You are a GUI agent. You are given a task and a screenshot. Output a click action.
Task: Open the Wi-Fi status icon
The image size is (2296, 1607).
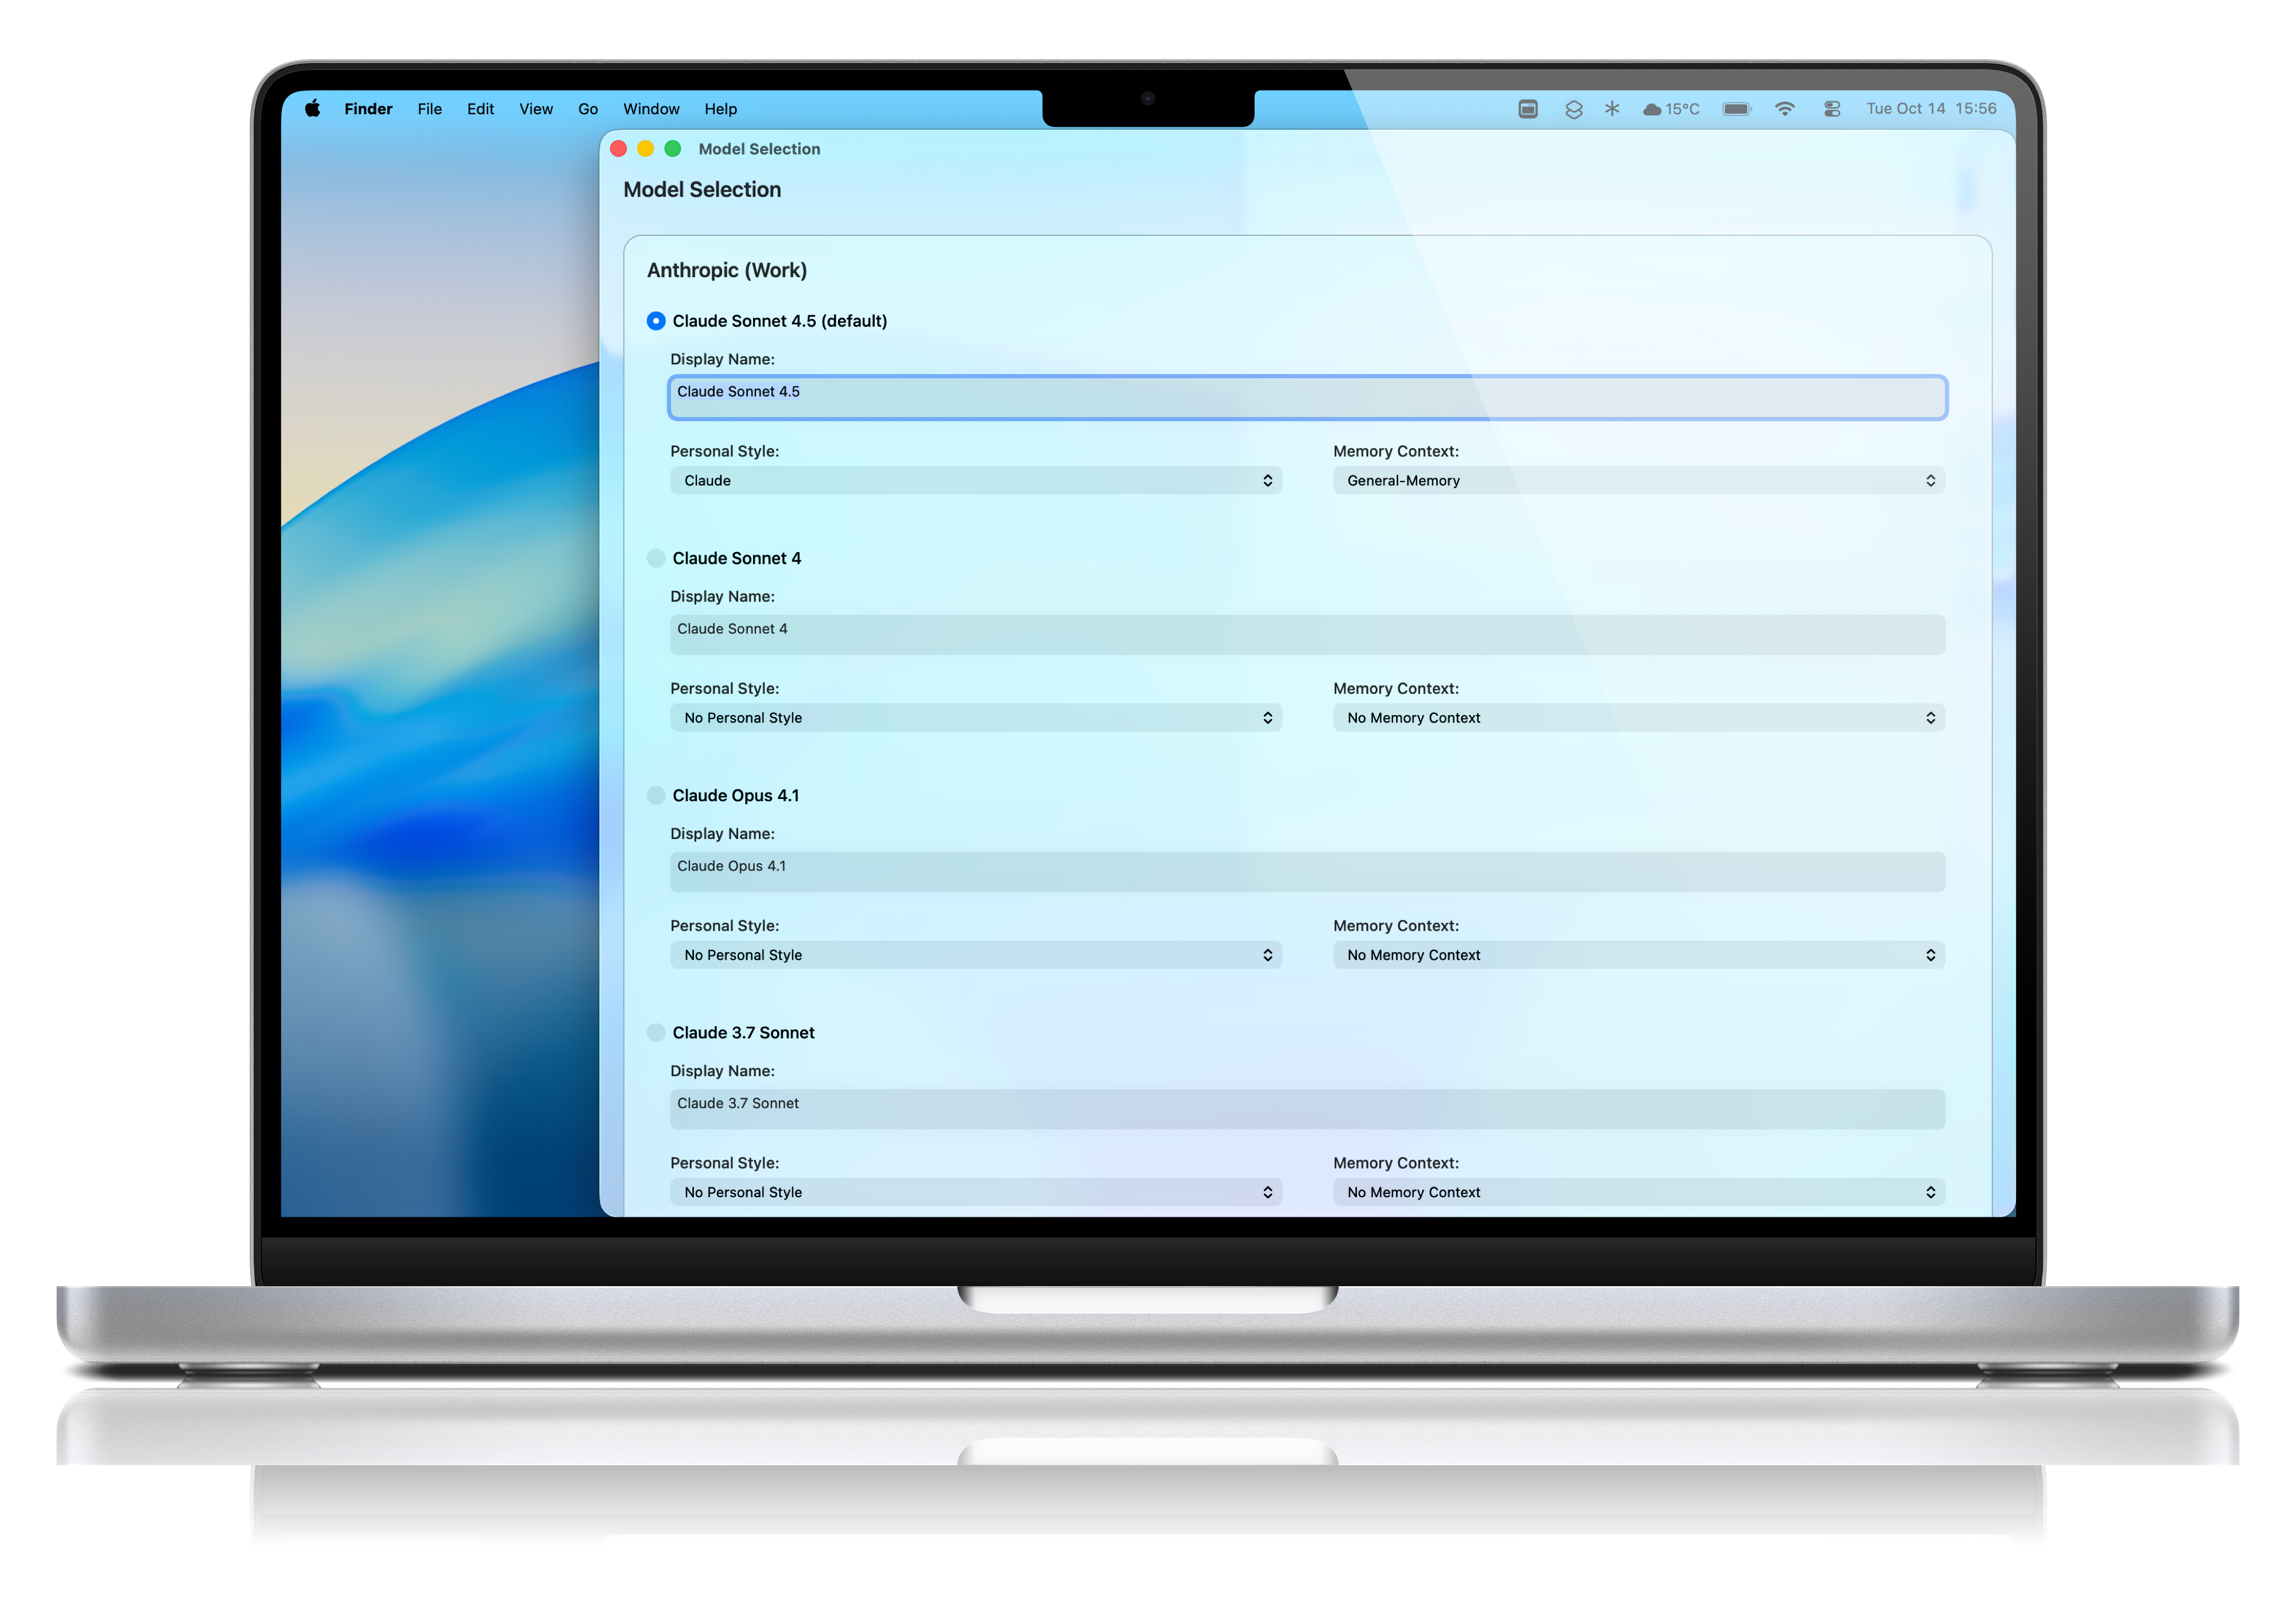point(1784,109)
